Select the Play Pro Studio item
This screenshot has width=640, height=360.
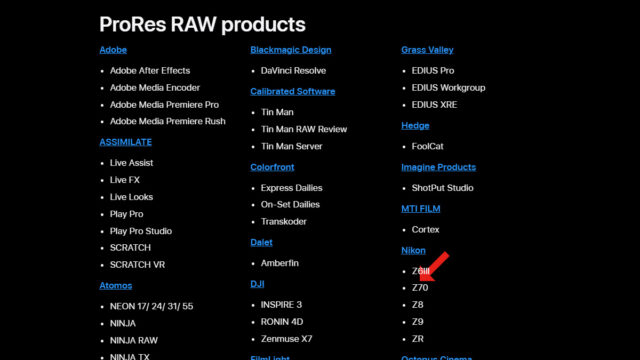[x=141, y=231]
